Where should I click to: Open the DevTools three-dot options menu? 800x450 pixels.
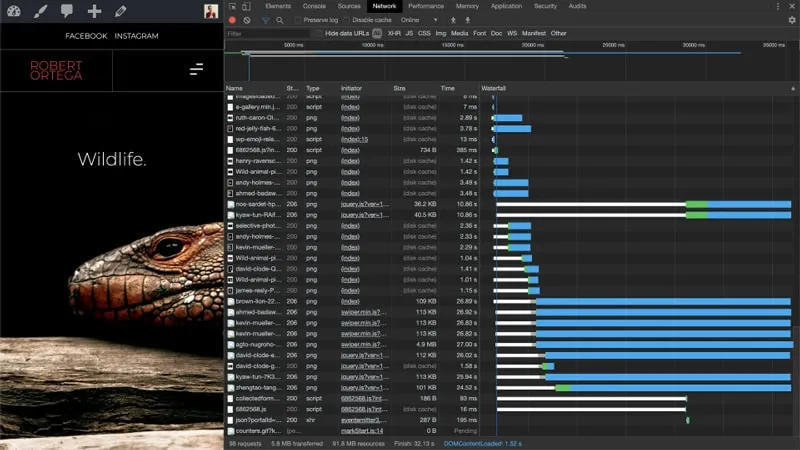777,6
